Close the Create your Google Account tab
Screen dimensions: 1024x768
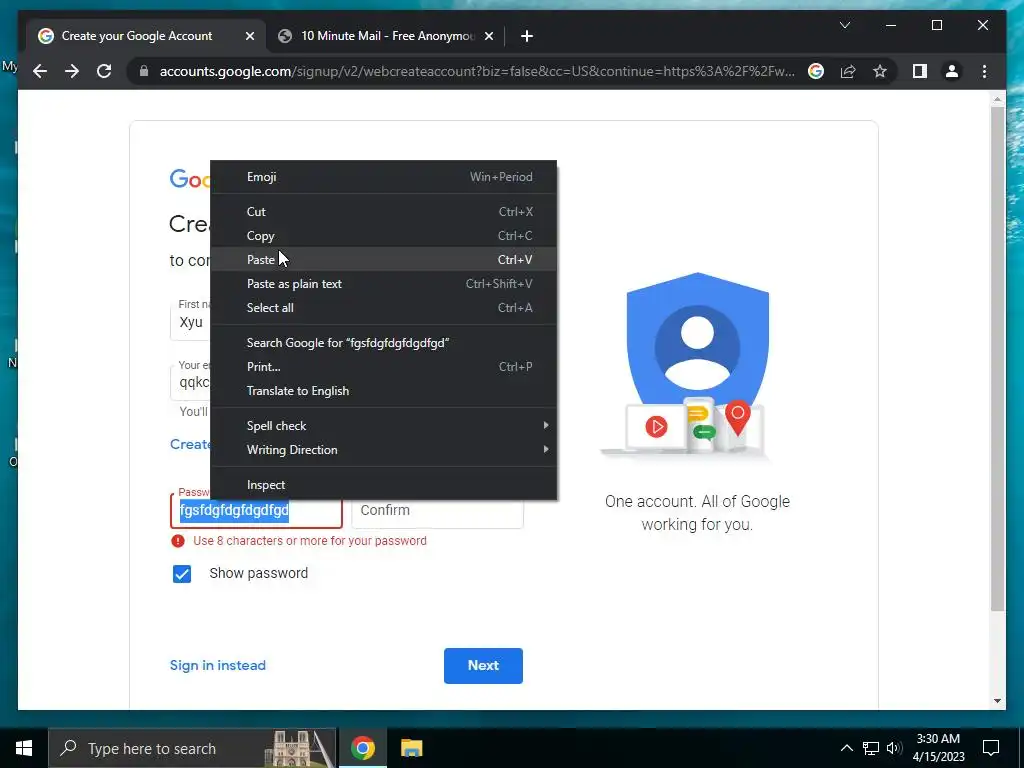tap(249, 36)
